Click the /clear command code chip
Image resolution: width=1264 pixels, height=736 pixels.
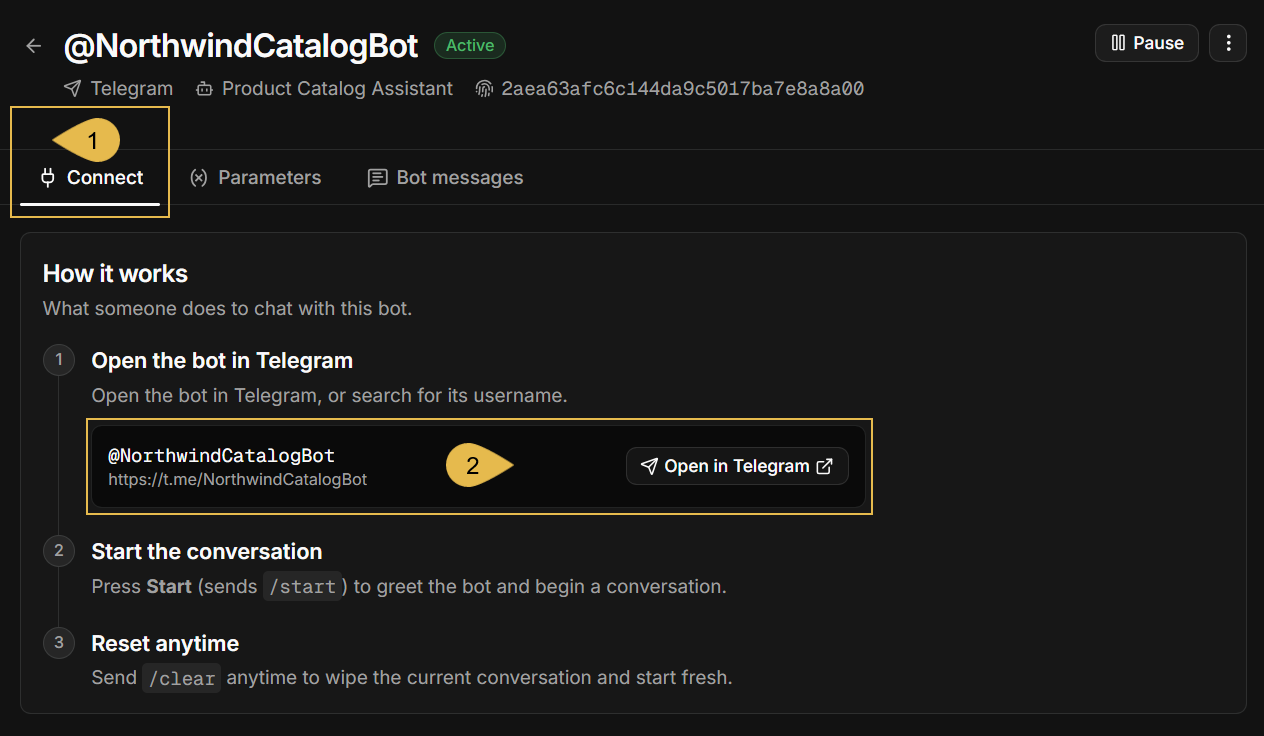(x=181, y=678)
